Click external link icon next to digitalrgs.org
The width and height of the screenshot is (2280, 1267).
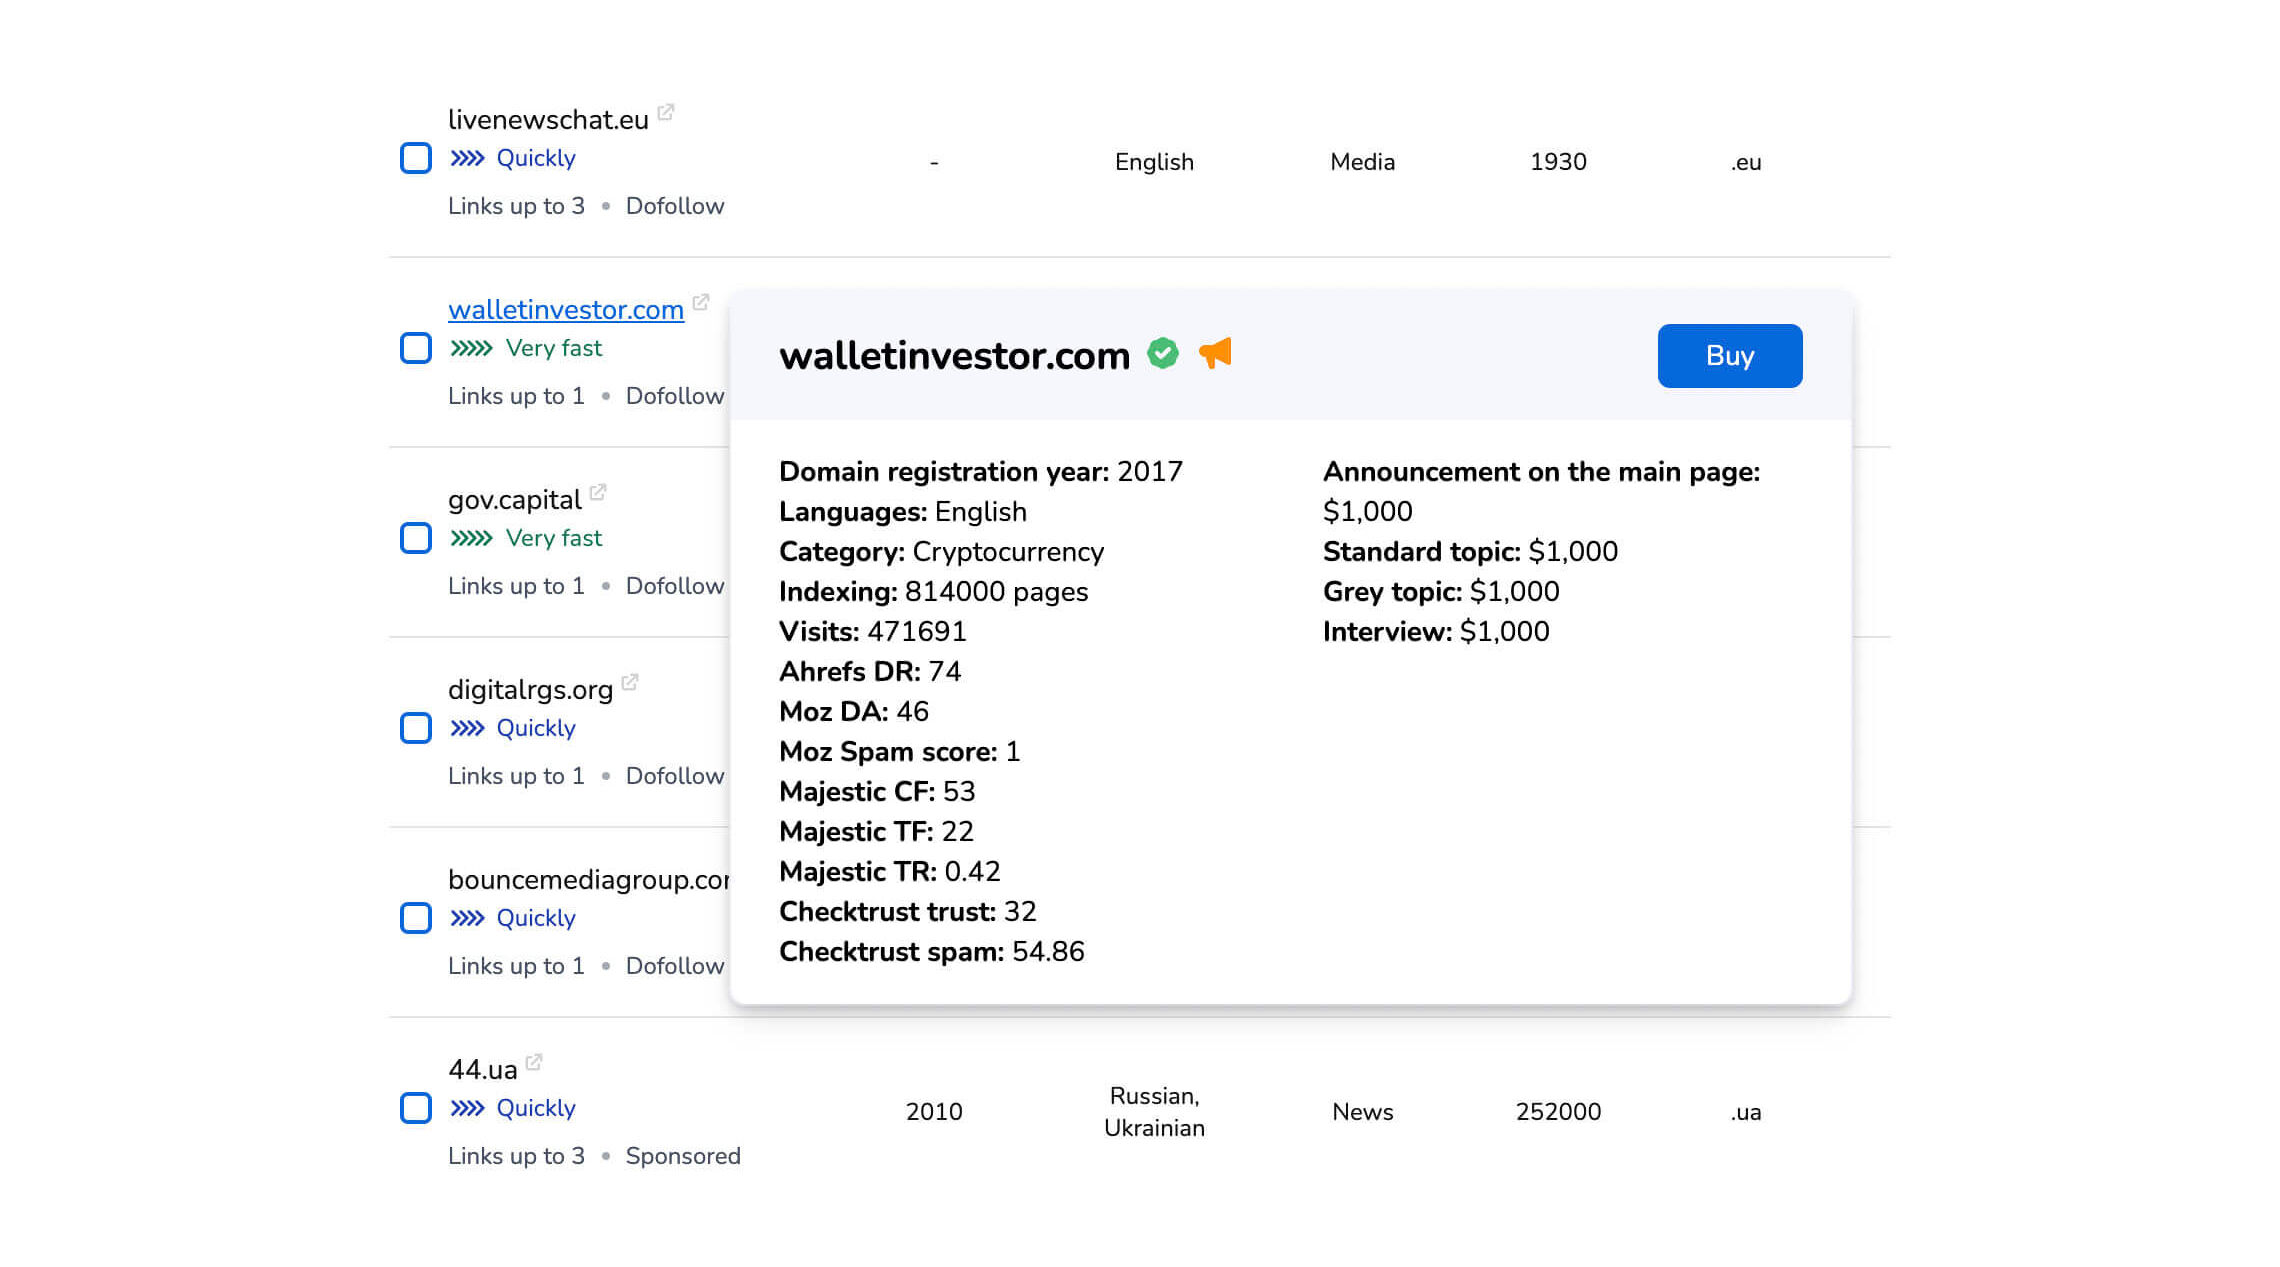click(630, 682)
